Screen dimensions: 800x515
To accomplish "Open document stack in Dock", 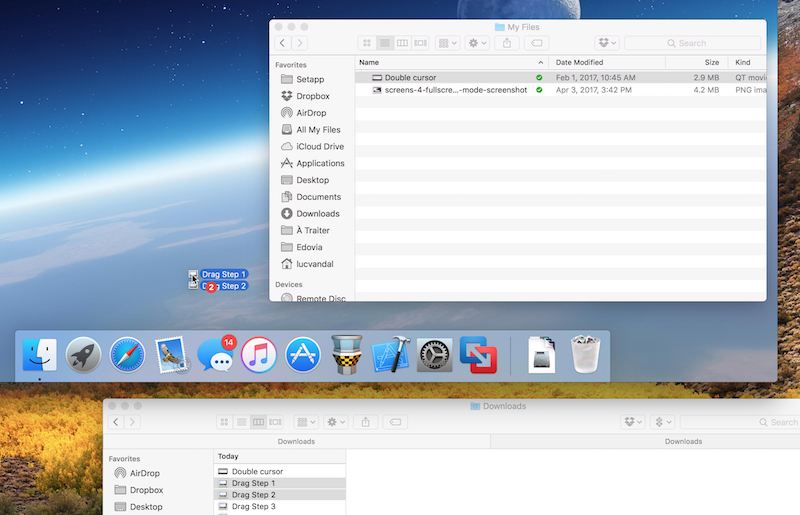I will [541, 355].
